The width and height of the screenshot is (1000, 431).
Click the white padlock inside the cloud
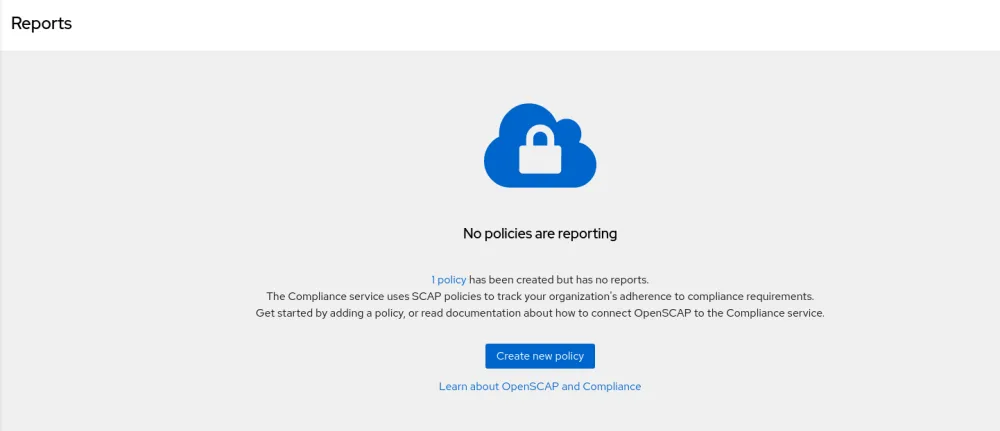click(539, 150)
